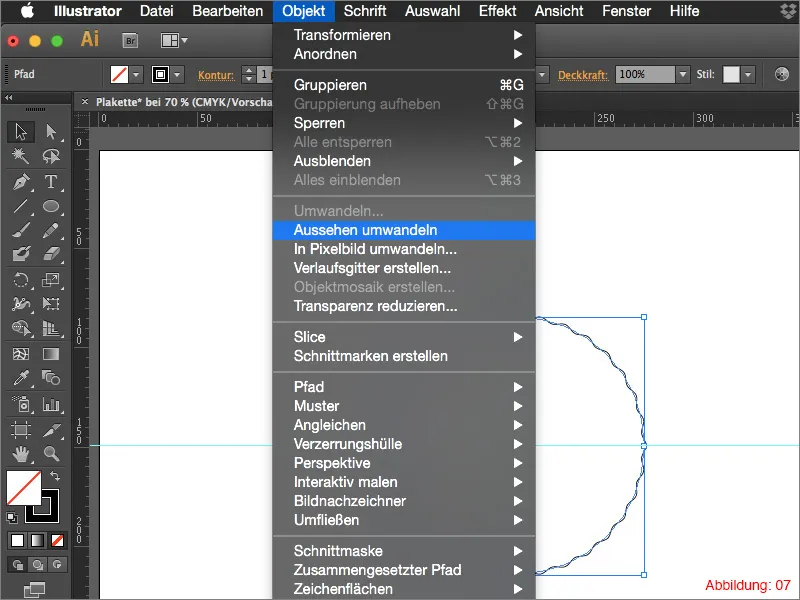This screenshot has width=800, height=600.
Task: Select the Ellipse tool
Action: tap(51, 206)
